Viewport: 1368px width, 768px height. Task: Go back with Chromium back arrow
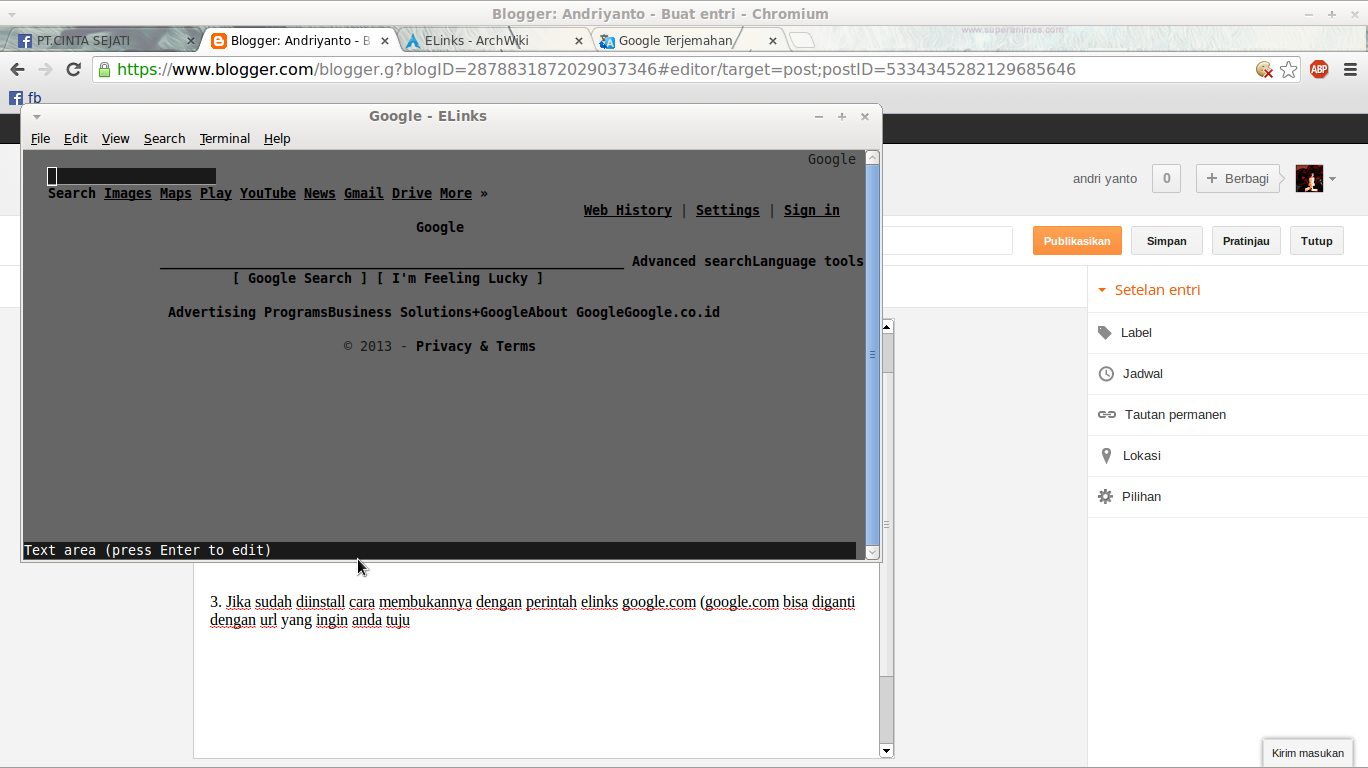[x=17, y=69]
